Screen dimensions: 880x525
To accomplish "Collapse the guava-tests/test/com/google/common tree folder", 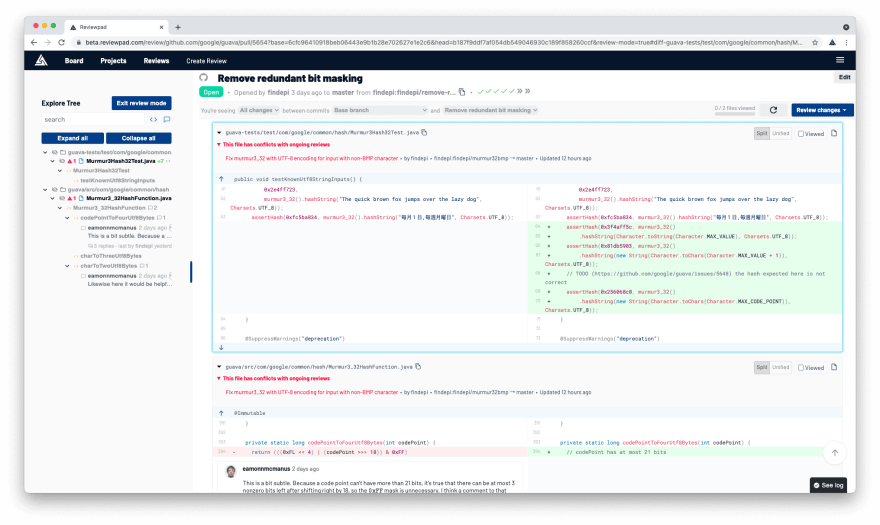I will coord(45,152).
